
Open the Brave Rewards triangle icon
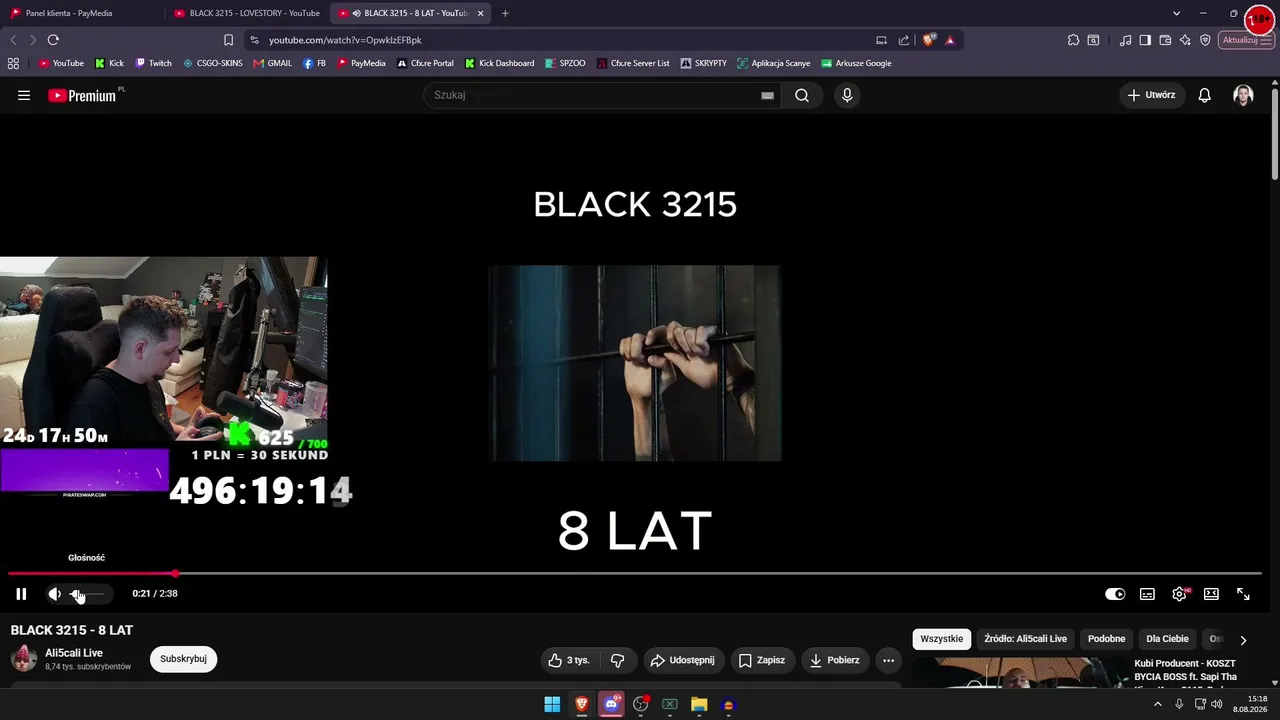[950, 40]
